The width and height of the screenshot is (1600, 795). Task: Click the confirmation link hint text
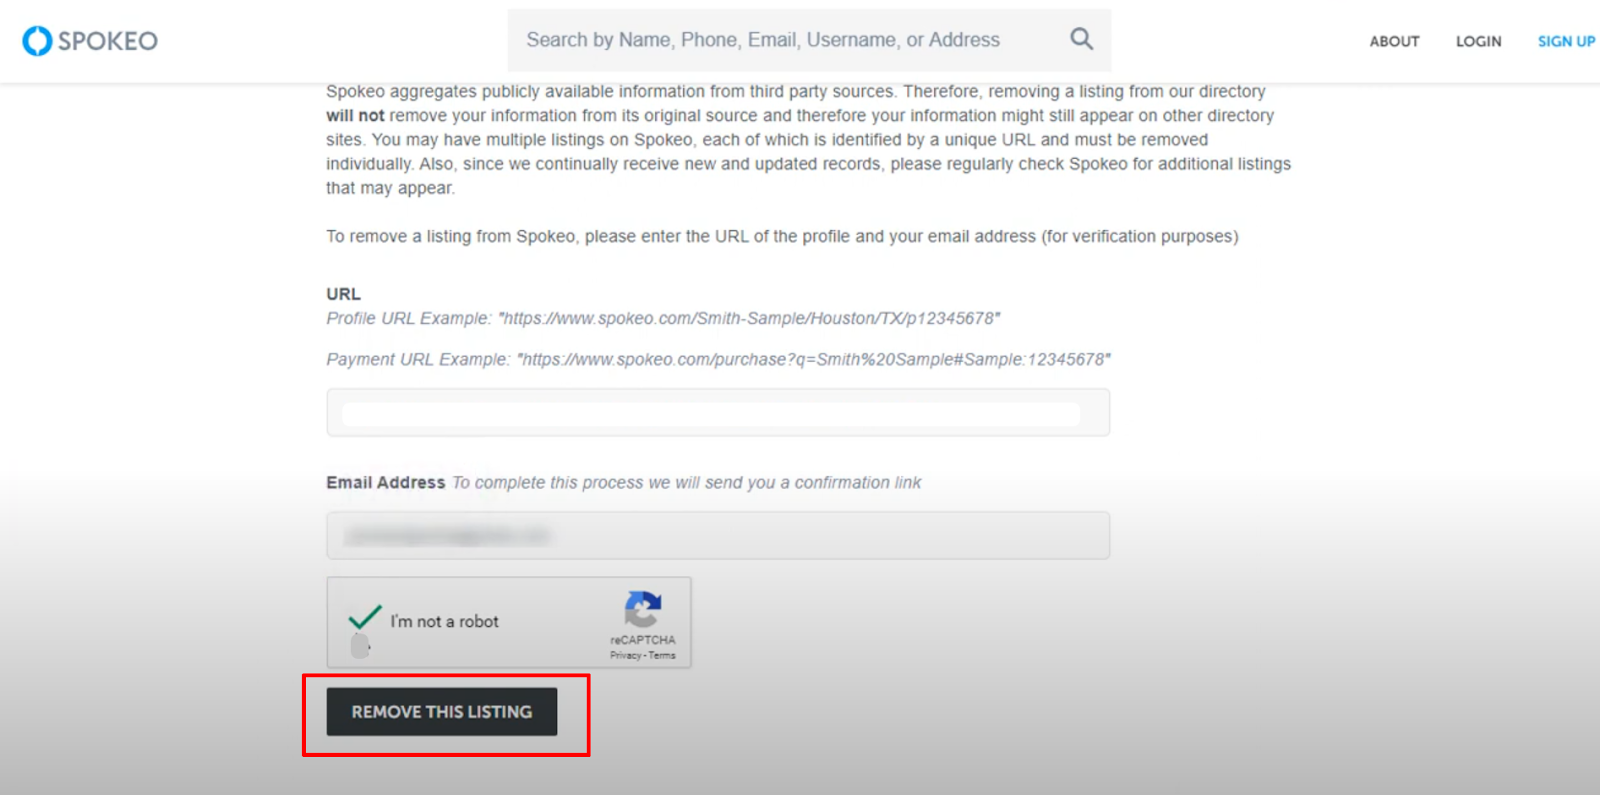[687, 482]
